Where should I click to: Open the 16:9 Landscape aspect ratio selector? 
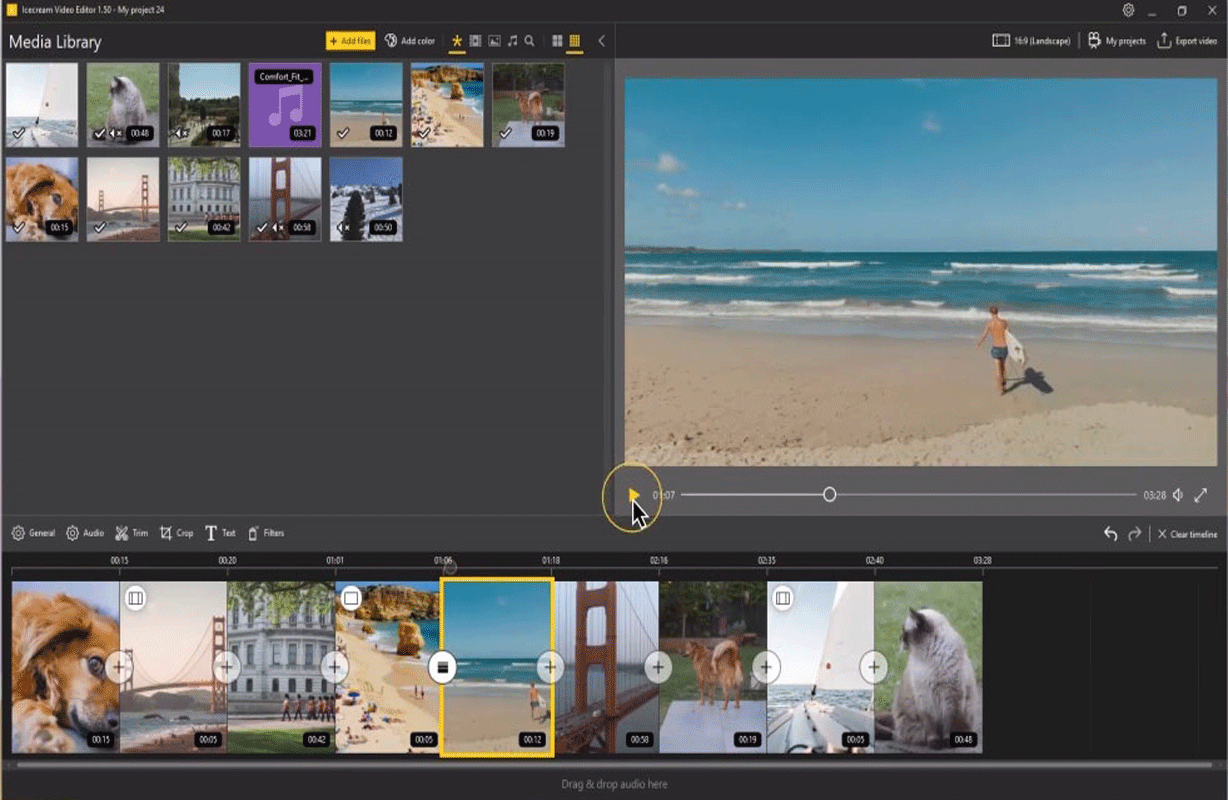coord(1031,41)
